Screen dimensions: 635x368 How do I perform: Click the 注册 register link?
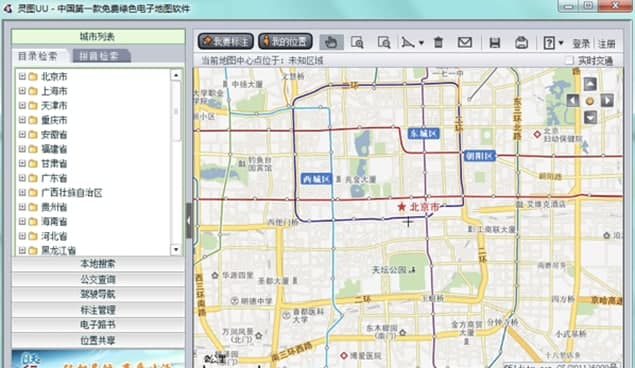point(607,43)
